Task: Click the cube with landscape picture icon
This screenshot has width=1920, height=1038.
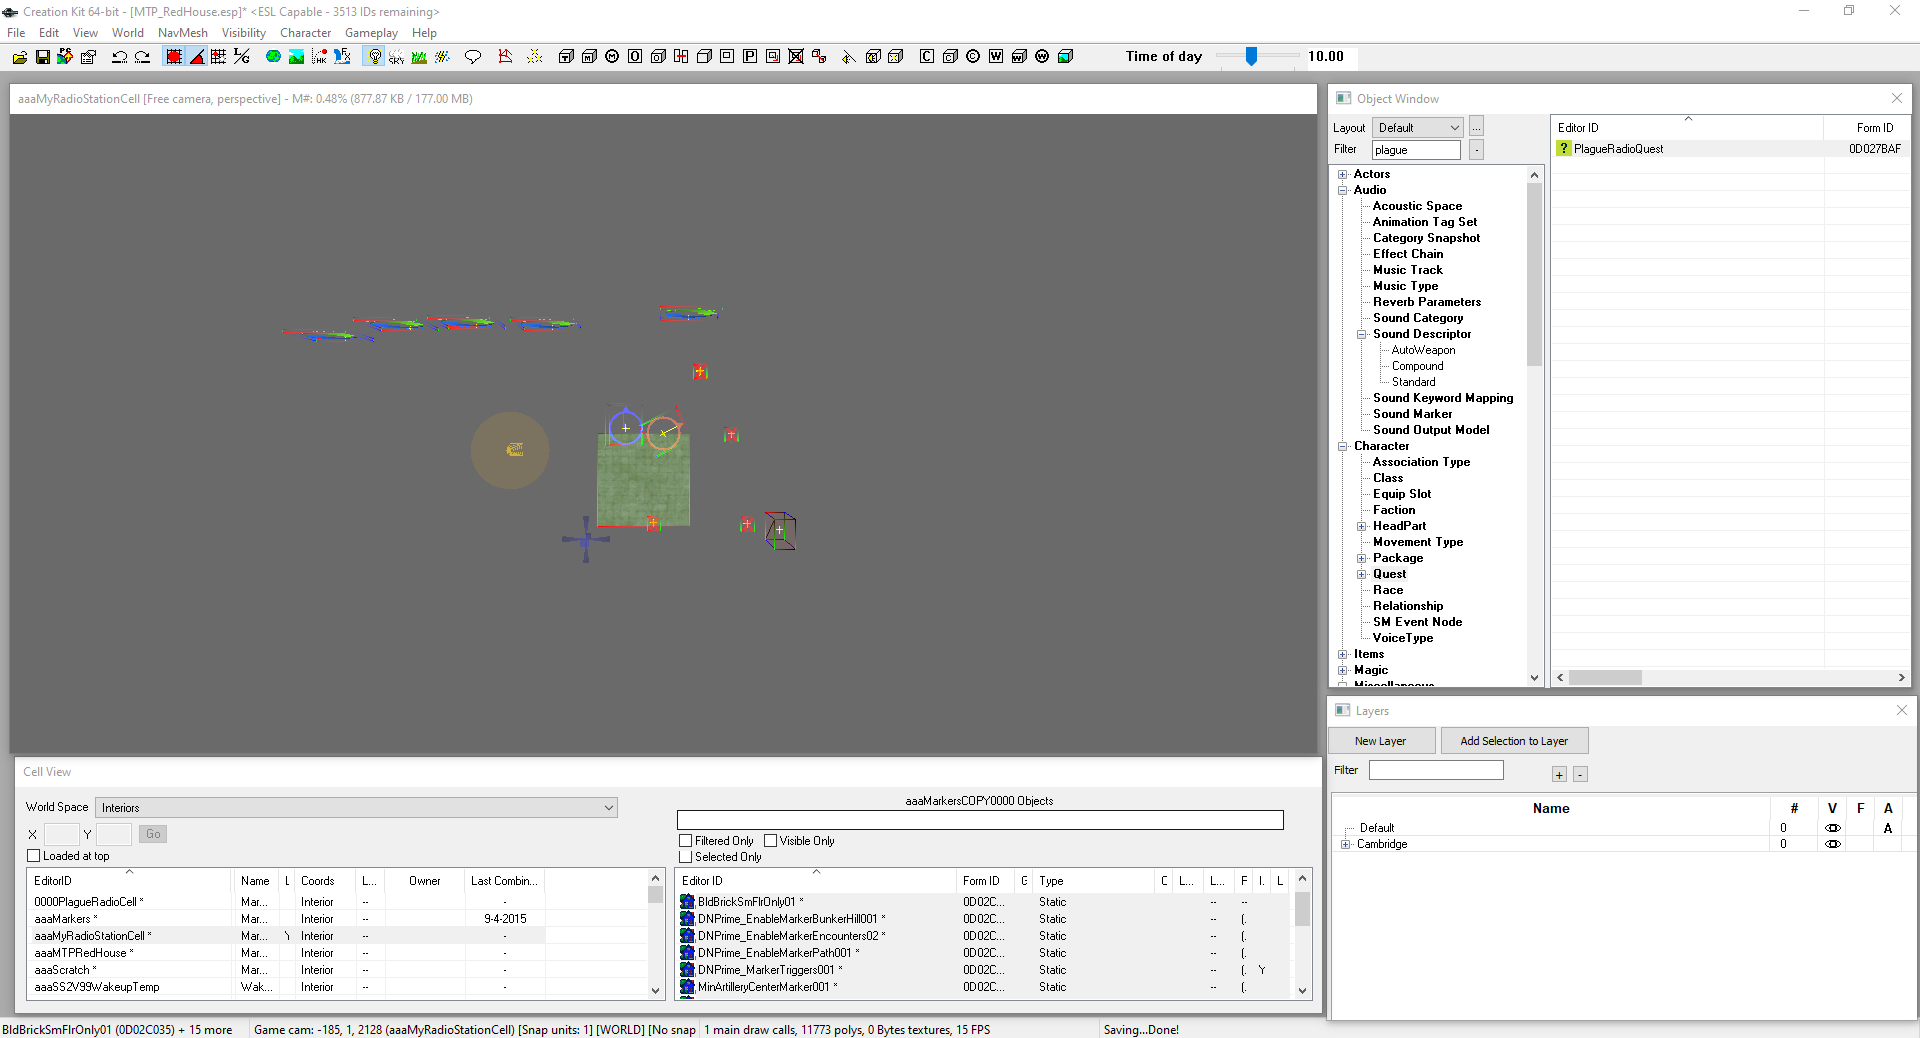Action: point(1065,57)
